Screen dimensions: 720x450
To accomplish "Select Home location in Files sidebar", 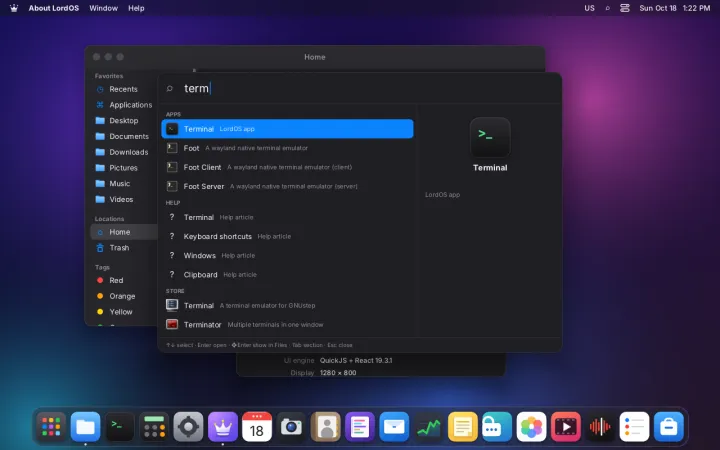I will [124, 232].
